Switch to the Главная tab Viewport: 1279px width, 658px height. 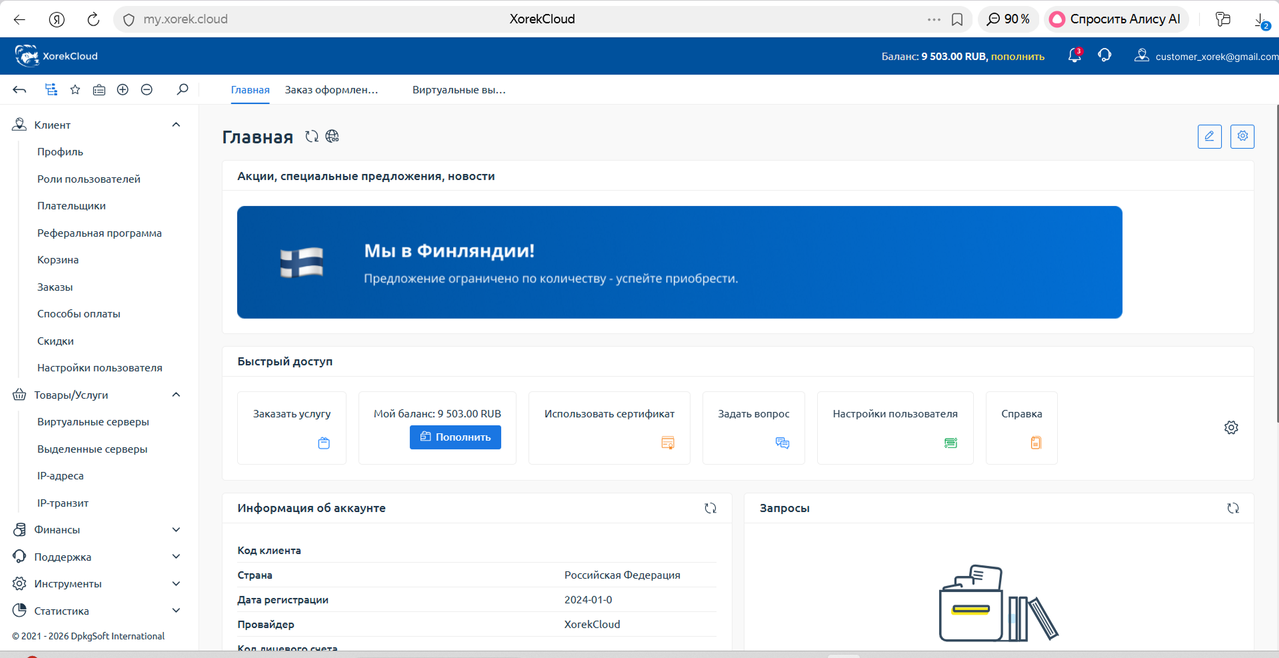click(250, 90)
